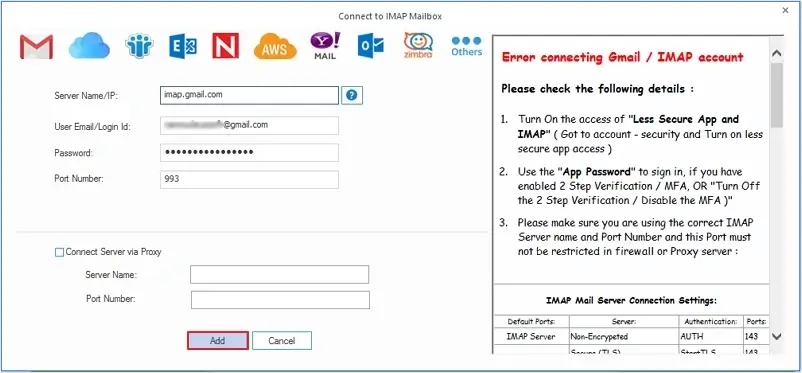Click the User Email/Login Id field
The image size is (802, 373).
pyautogui.click(x=249, y=125)
